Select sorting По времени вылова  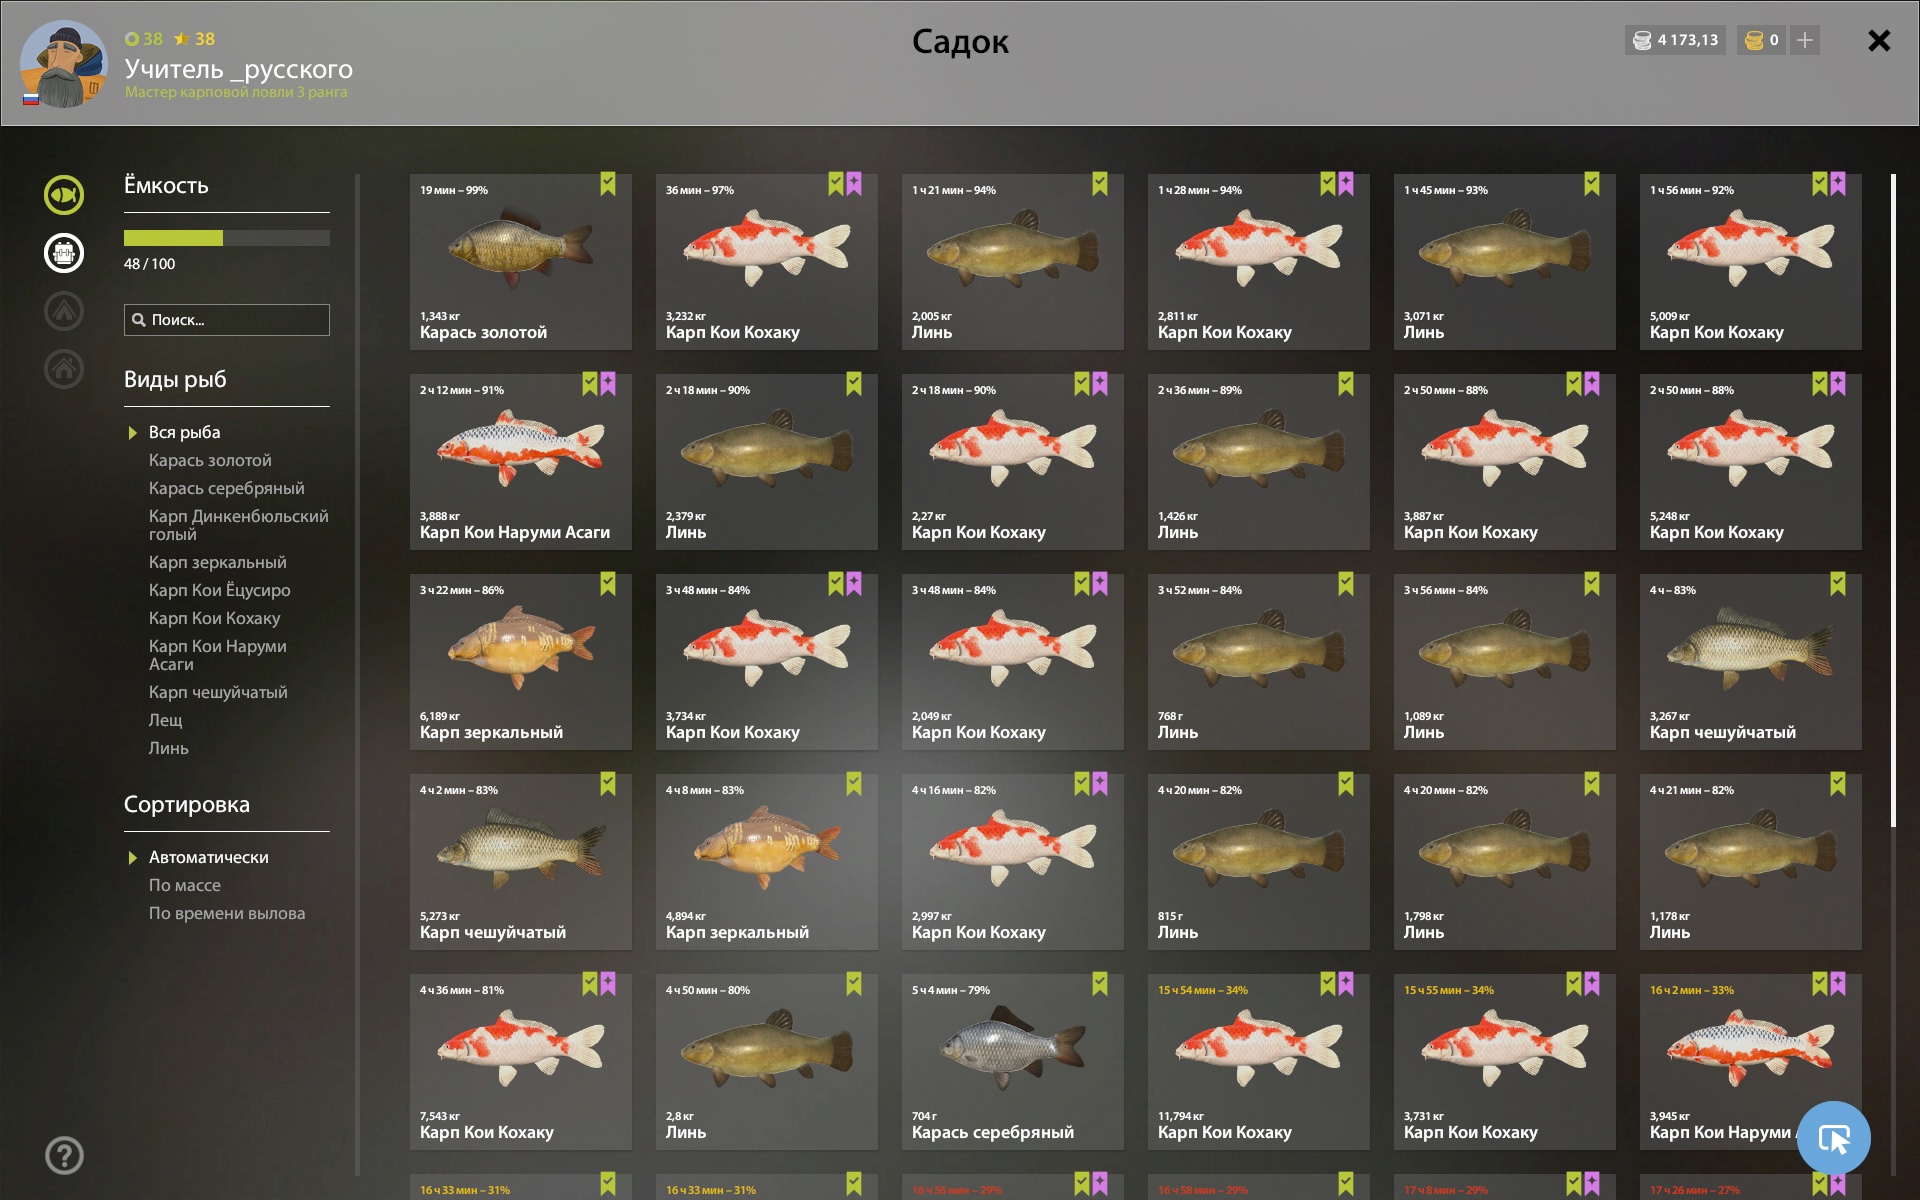coord(227,913)
